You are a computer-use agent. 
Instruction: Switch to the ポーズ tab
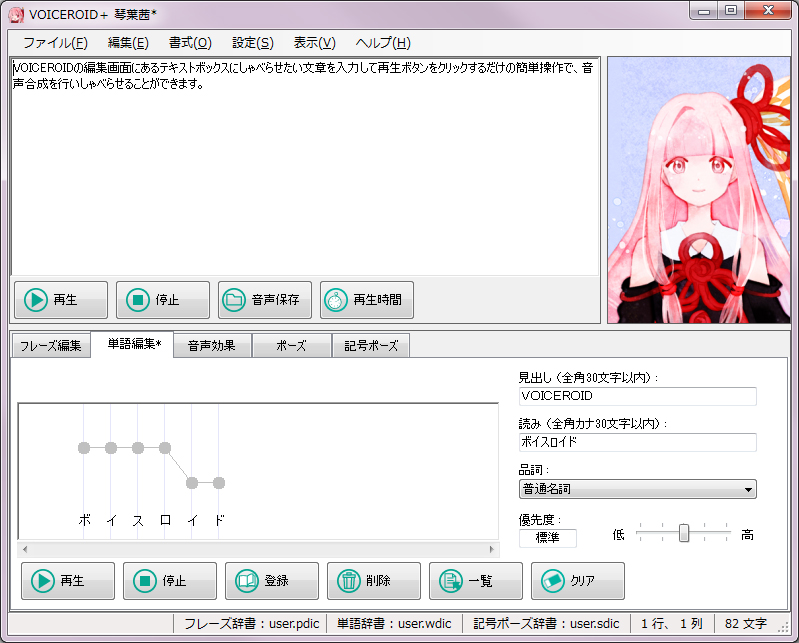[x=291, y=346]
